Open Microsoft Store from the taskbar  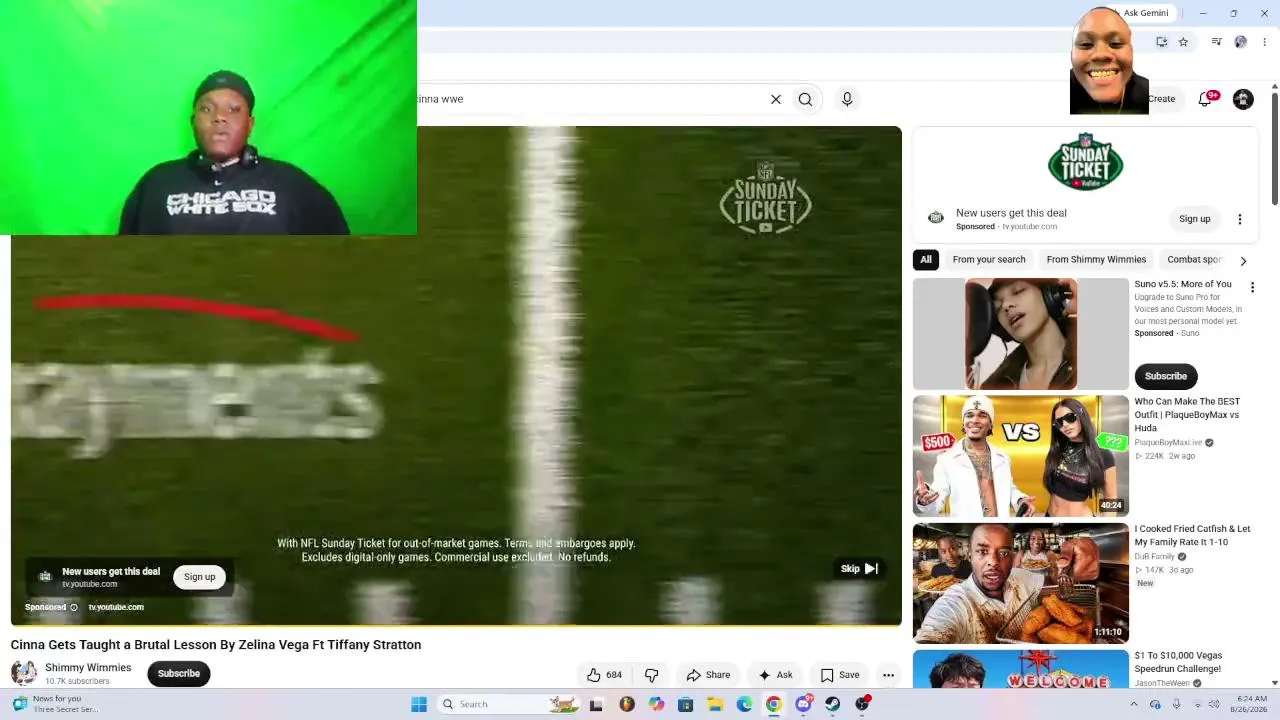[686, 704]
